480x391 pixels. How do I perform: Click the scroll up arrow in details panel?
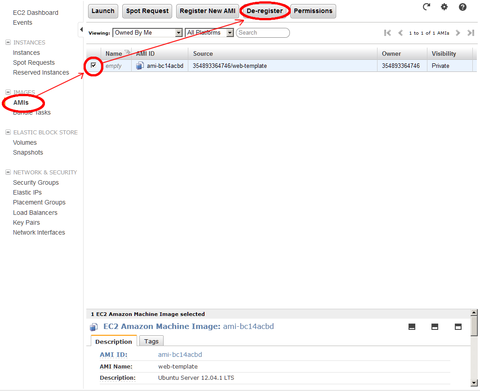(474, 313)
